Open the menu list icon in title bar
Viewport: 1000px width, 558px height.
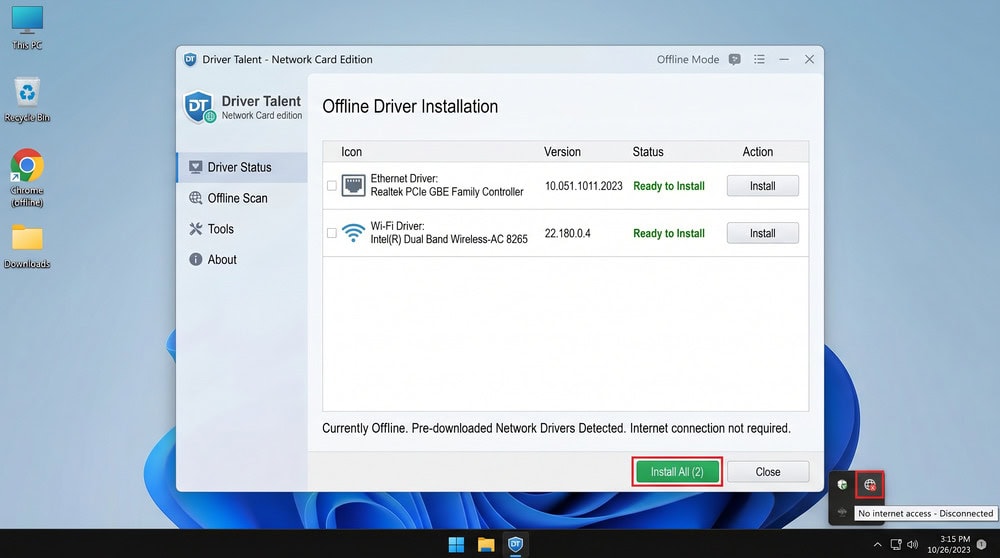pos(759,59)
